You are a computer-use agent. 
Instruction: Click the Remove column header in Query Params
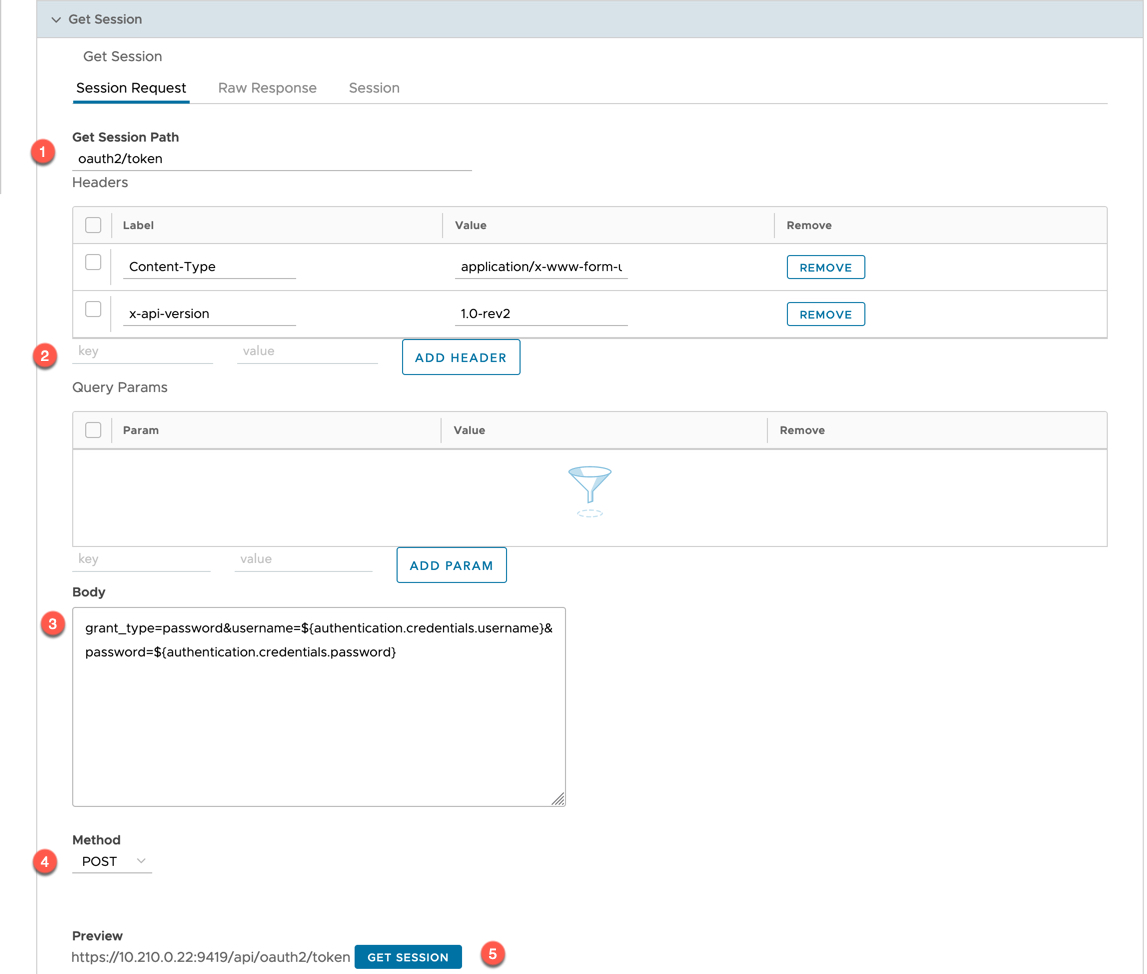[x=802, y=430]
